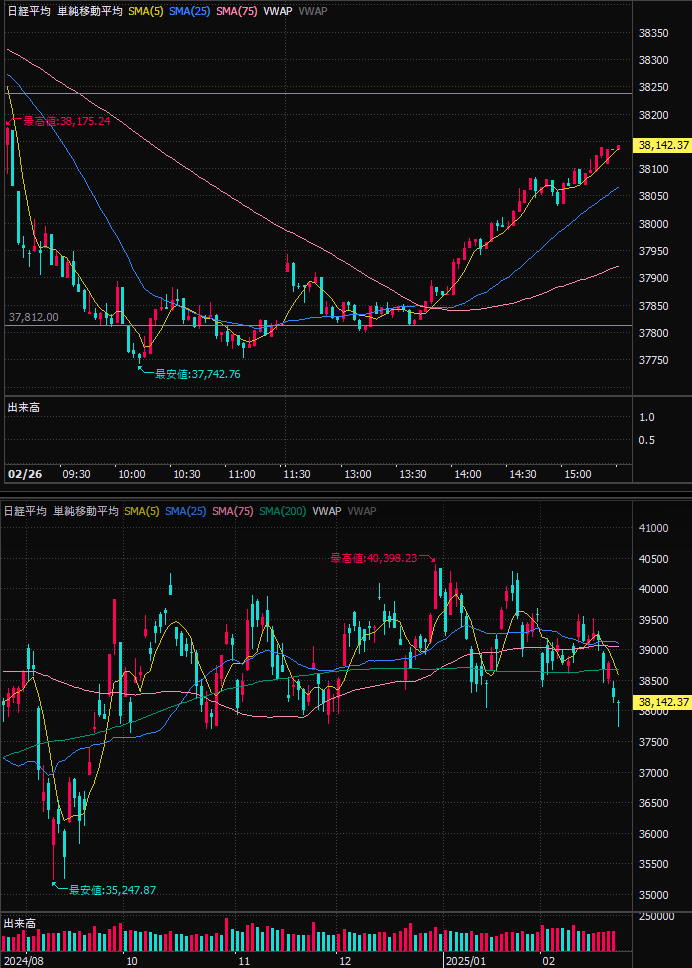Click the white VWAP legend in the daily chart

(x=327, y=511)
